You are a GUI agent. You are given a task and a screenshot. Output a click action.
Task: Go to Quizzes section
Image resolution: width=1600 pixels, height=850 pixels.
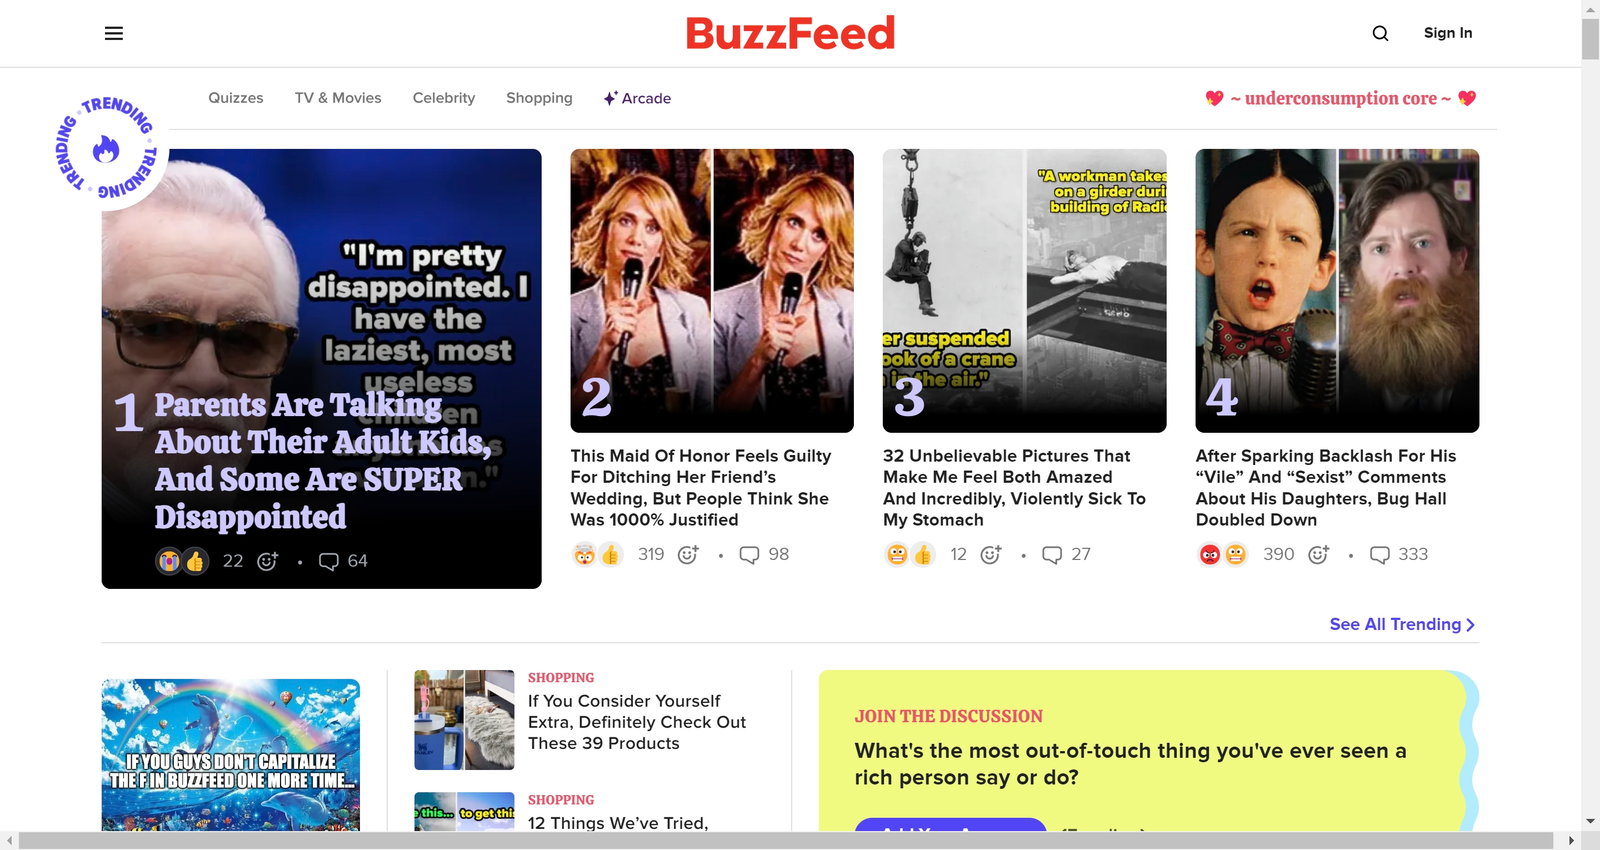(x=236, y=98)
